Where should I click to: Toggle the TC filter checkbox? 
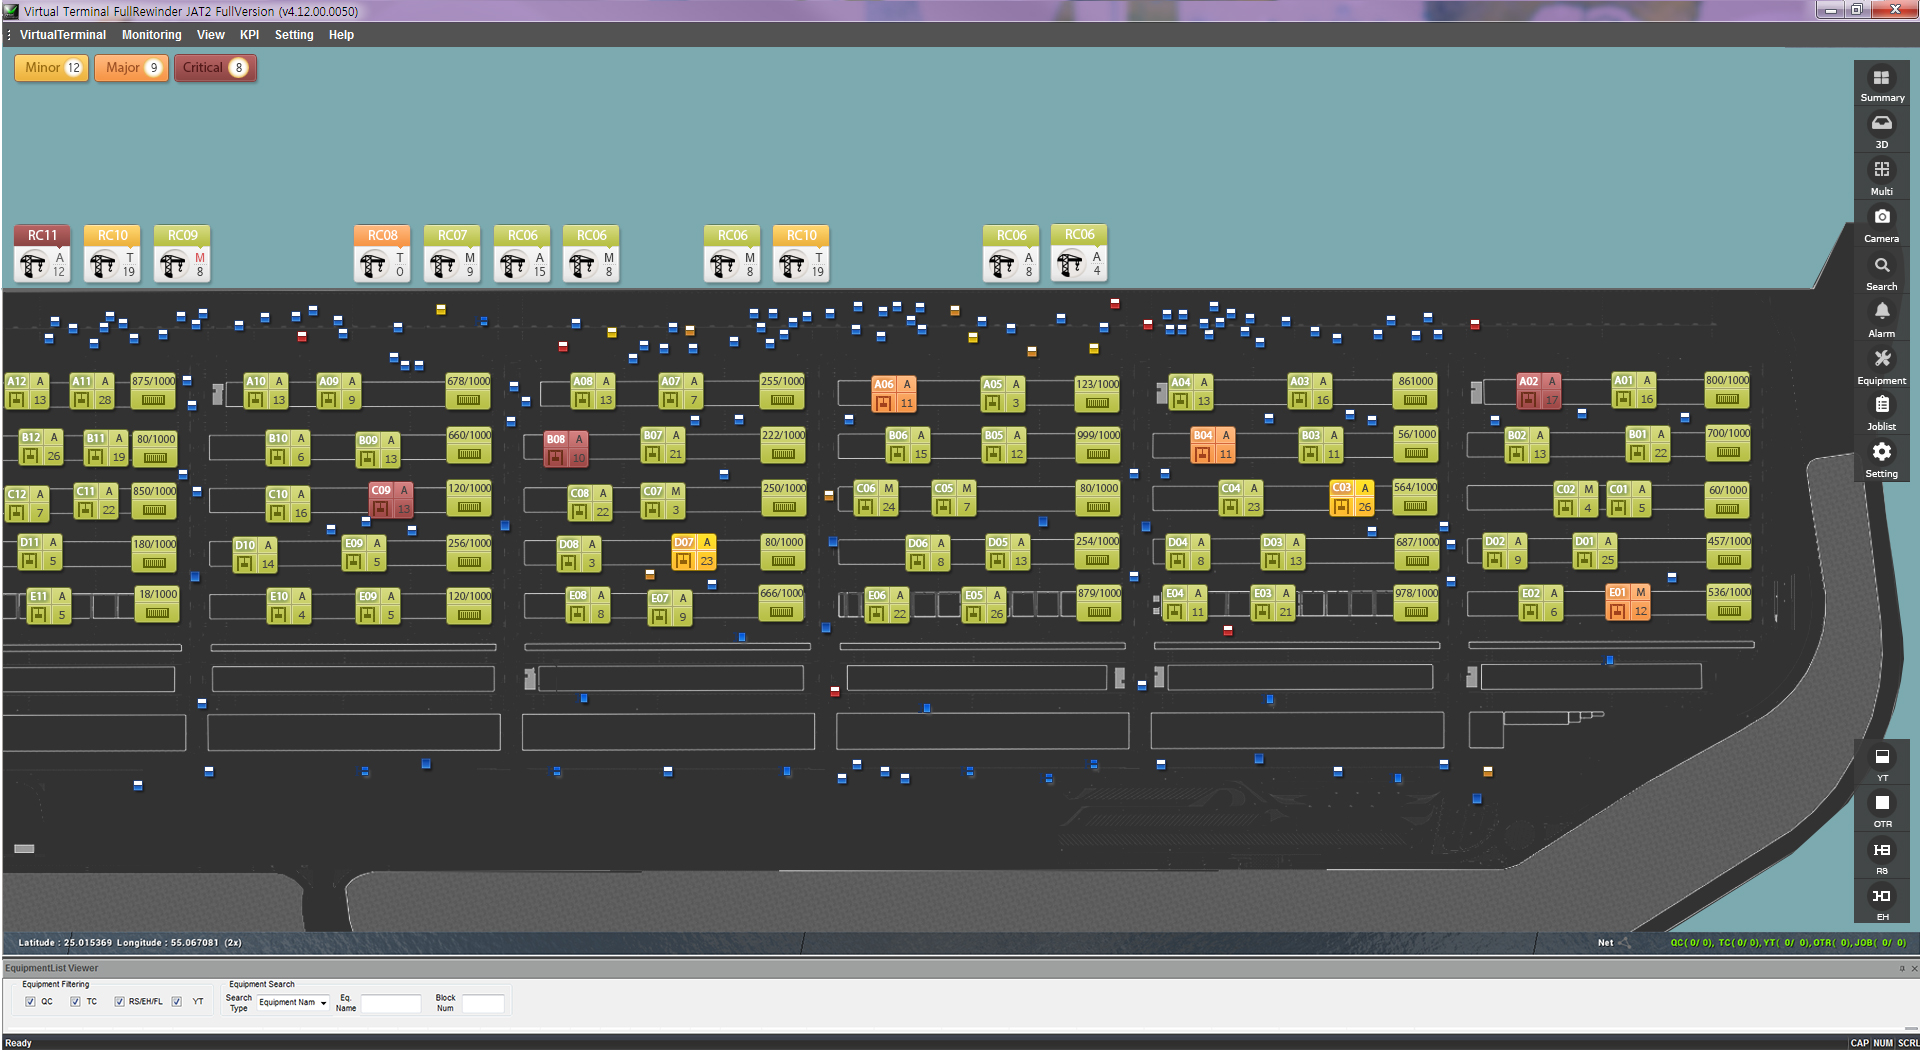pos(75,1002)
